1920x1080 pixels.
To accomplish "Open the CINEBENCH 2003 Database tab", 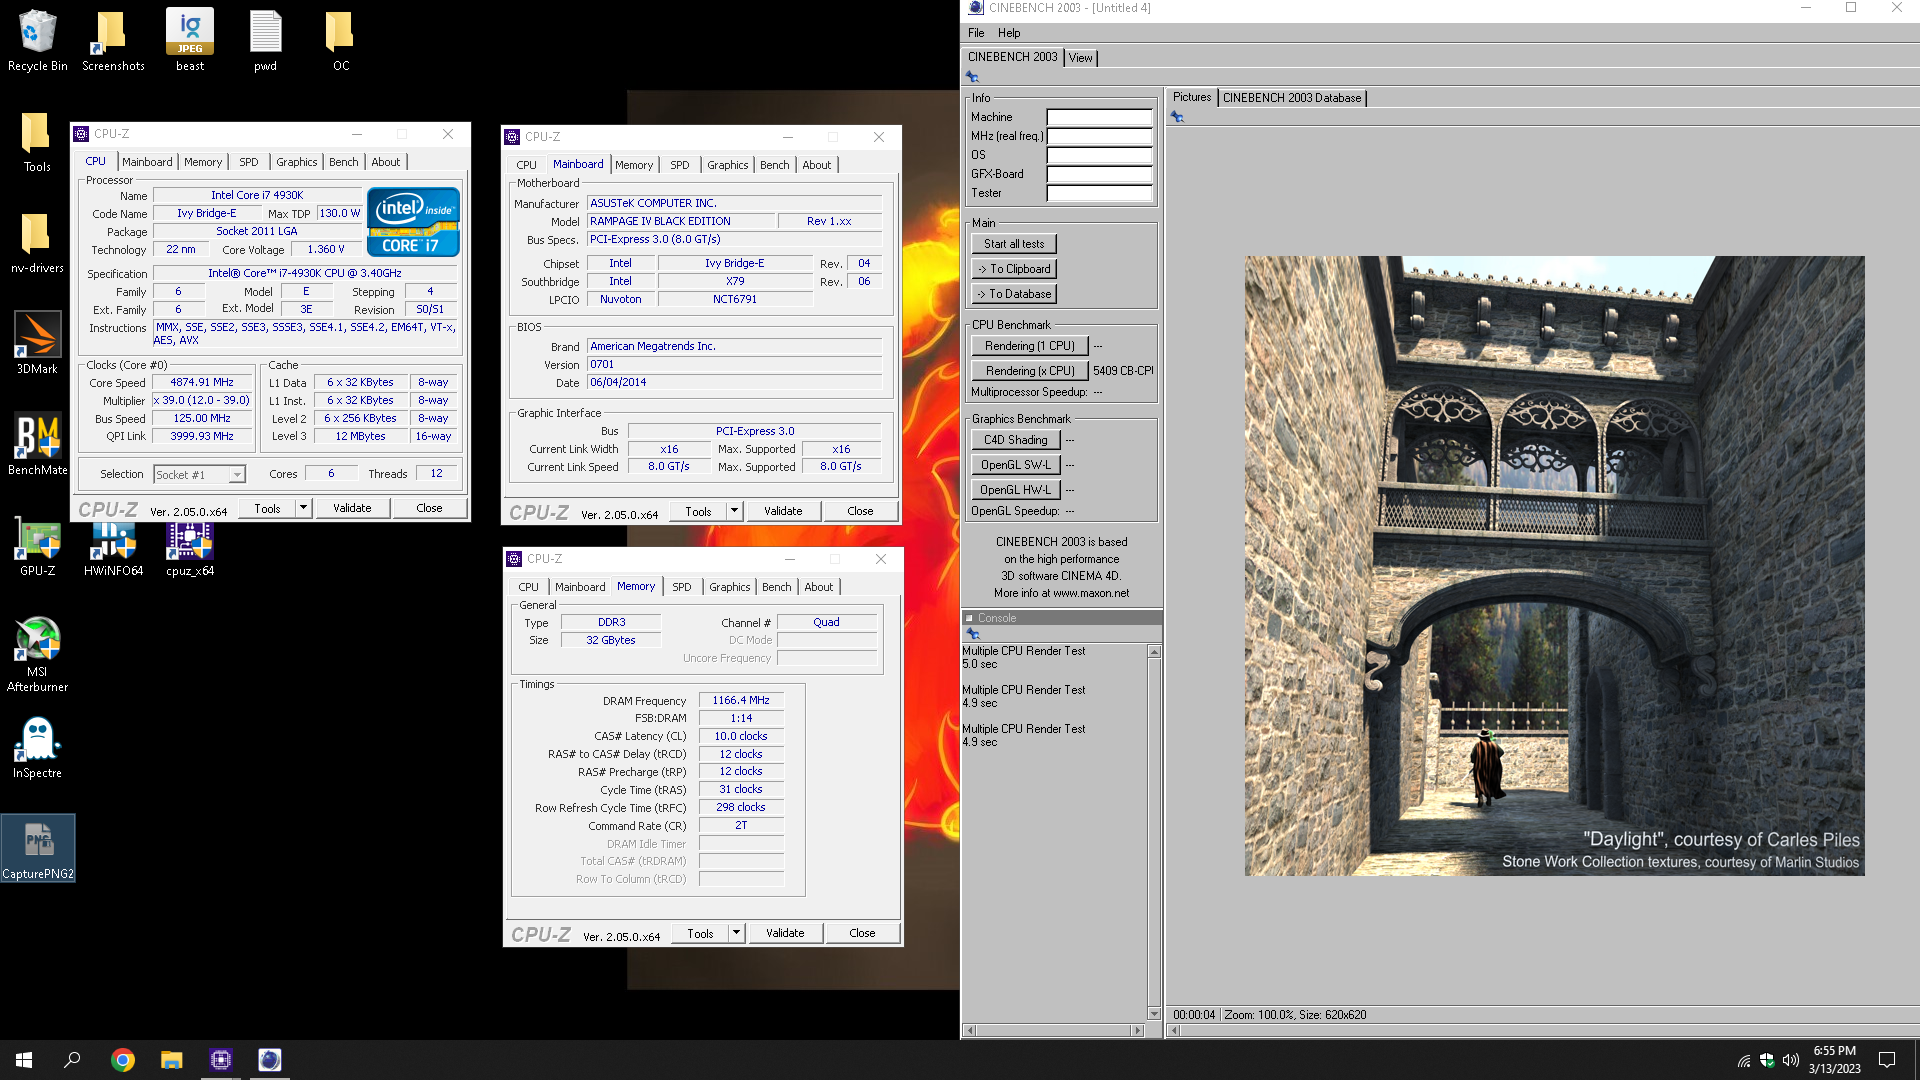I will coord(1292,98).
